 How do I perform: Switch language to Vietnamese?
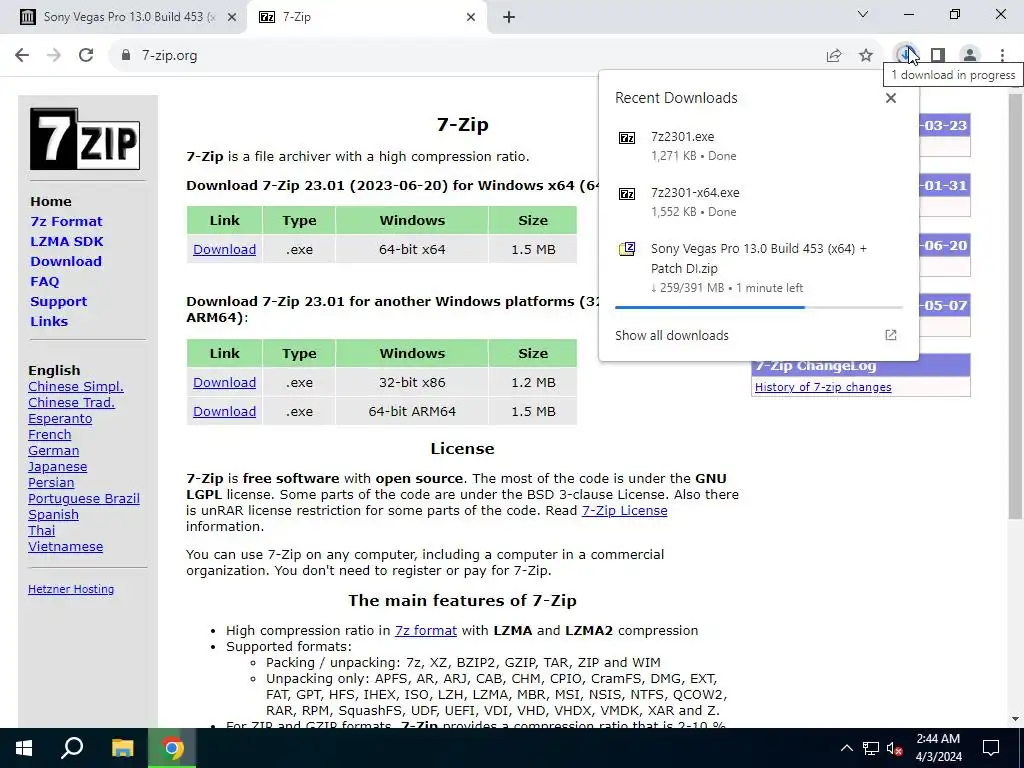click(x=65, y=547)
